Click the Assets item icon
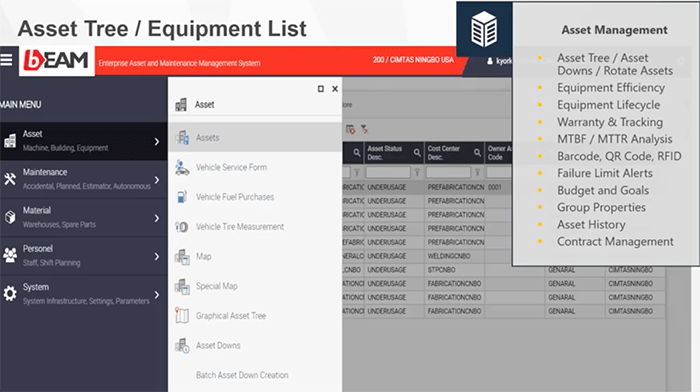This screenshot has width=700, height=392. click(182, 138)
